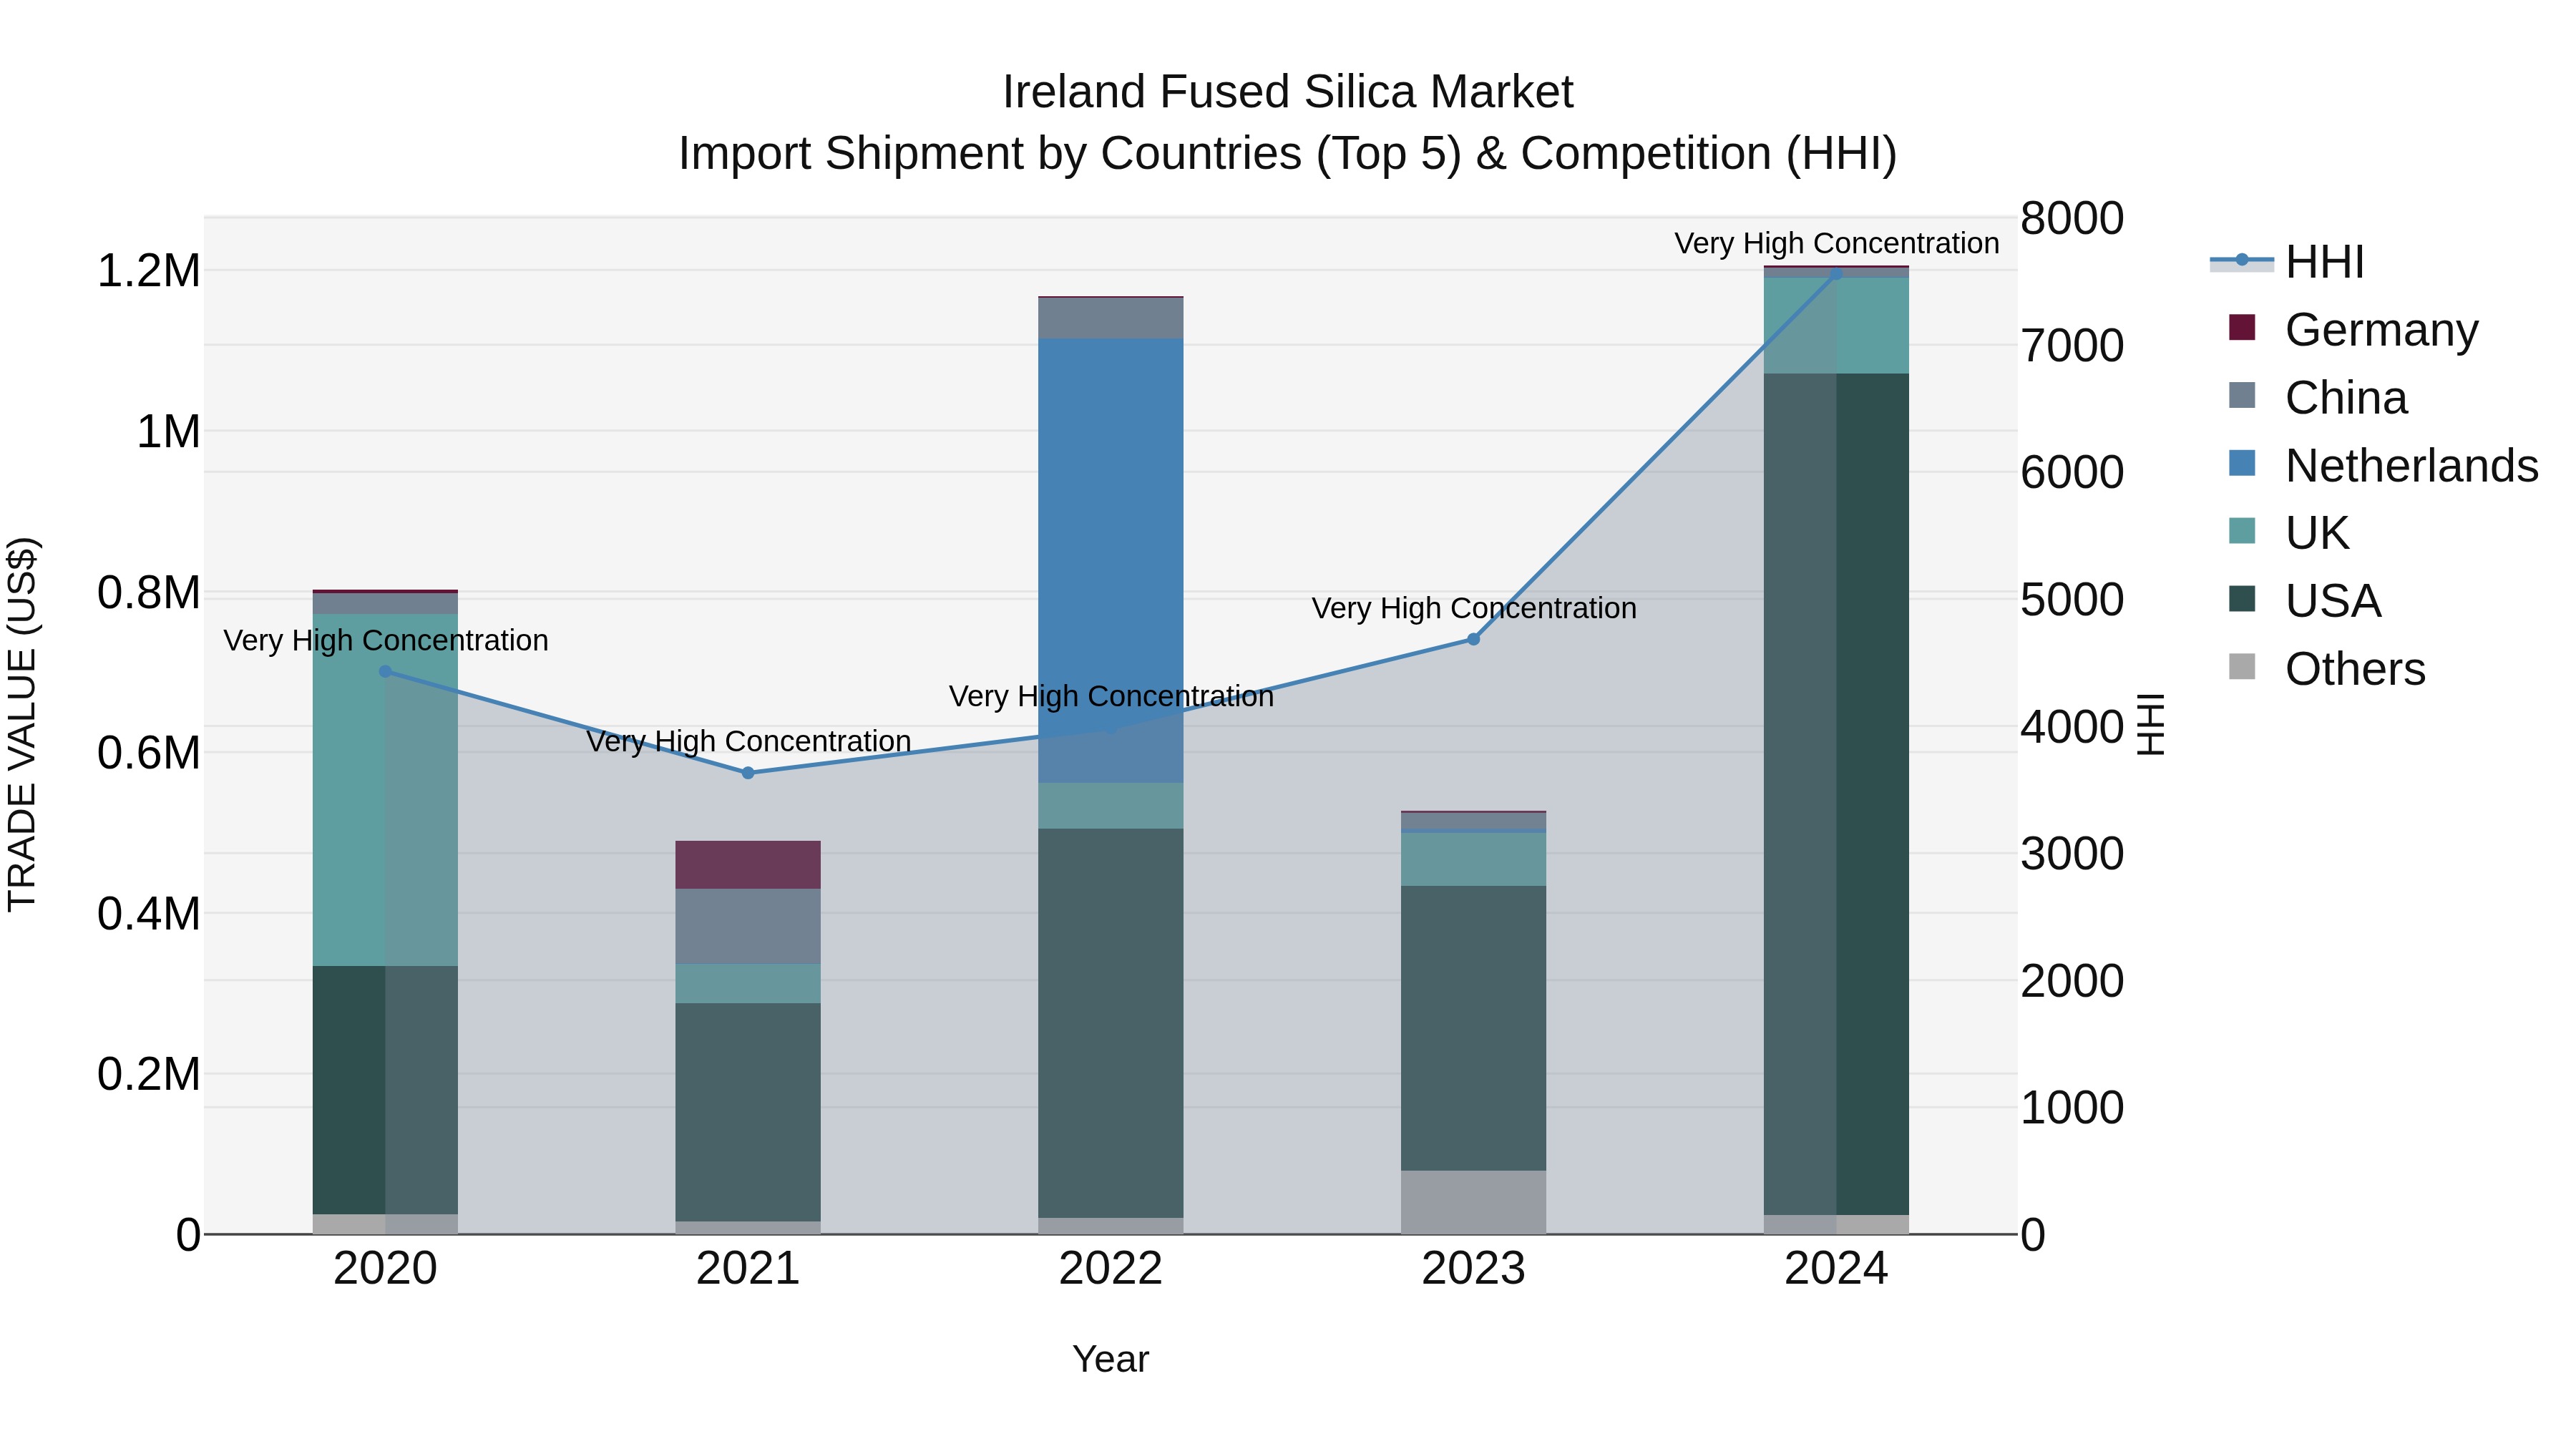The image size is (2576, 1449).
Task: Toggle the UK legend entry
Action: (2288, 532)
